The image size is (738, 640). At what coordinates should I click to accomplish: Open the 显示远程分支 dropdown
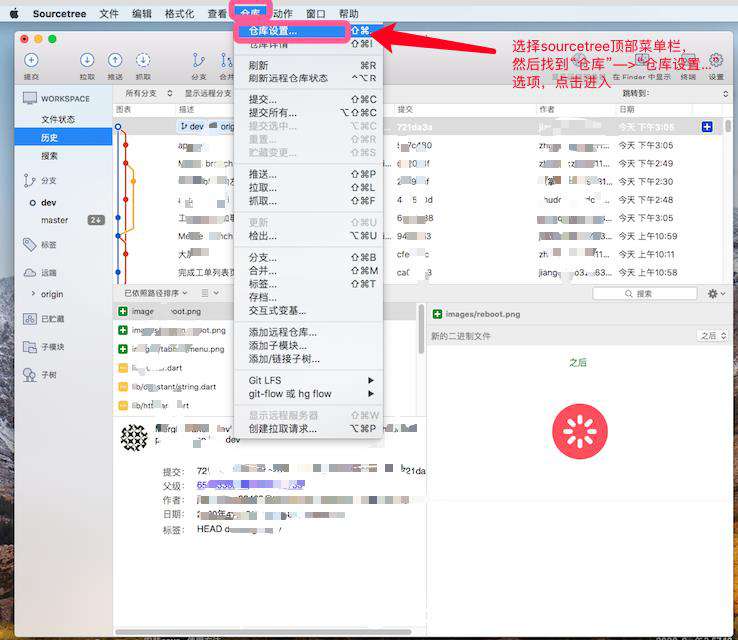(x=208, y=94)
